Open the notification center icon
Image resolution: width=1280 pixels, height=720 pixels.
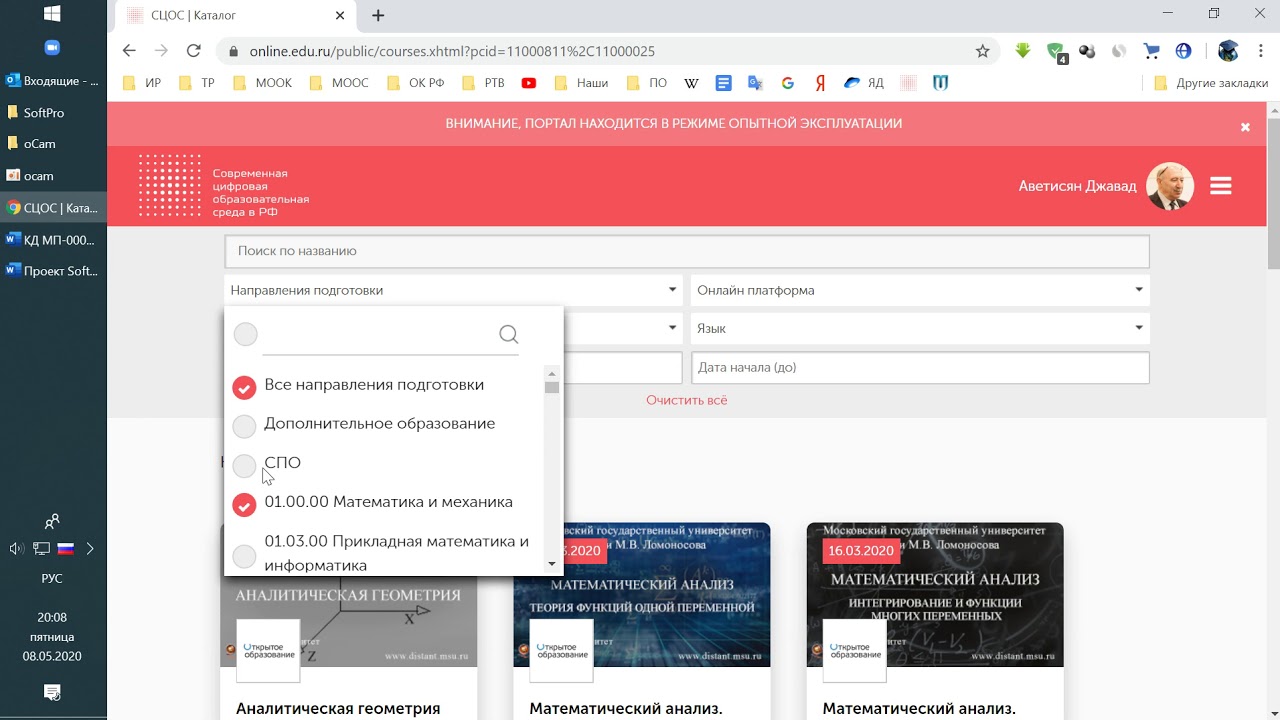click(53, 692)
